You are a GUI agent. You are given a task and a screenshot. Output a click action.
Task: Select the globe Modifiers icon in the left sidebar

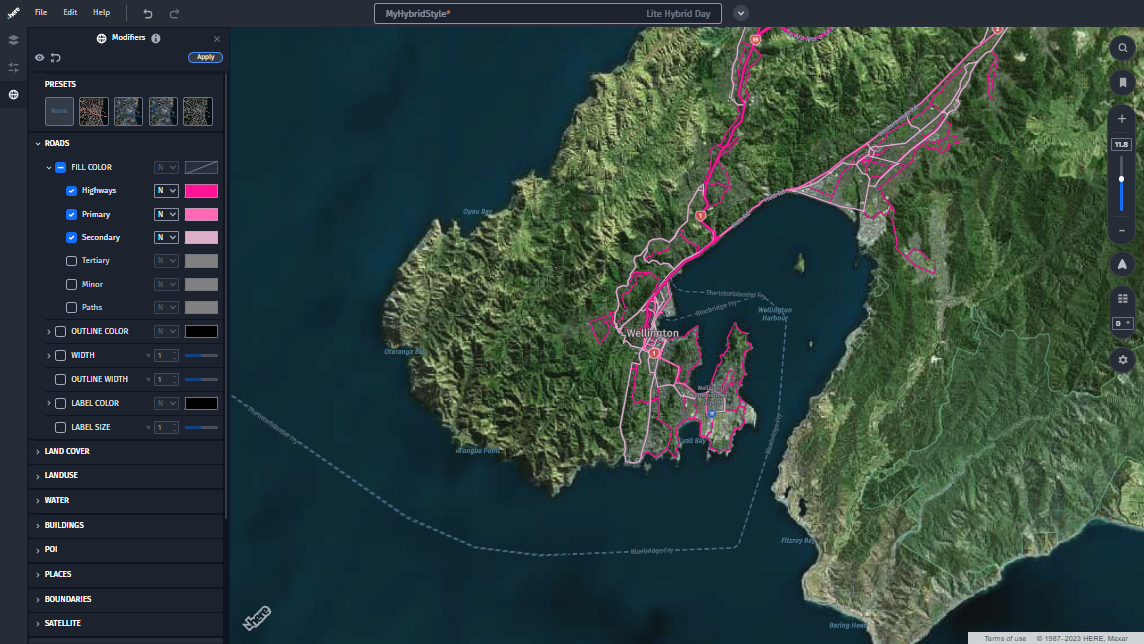click(13, 94)
